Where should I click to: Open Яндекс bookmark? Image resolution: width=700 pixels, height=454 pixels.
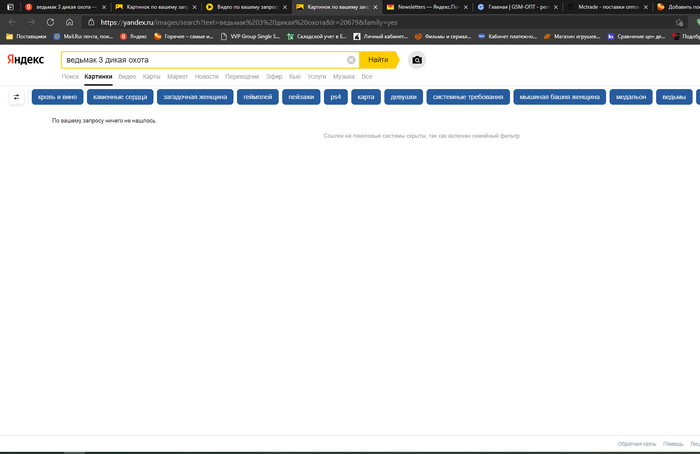point(133,37)
